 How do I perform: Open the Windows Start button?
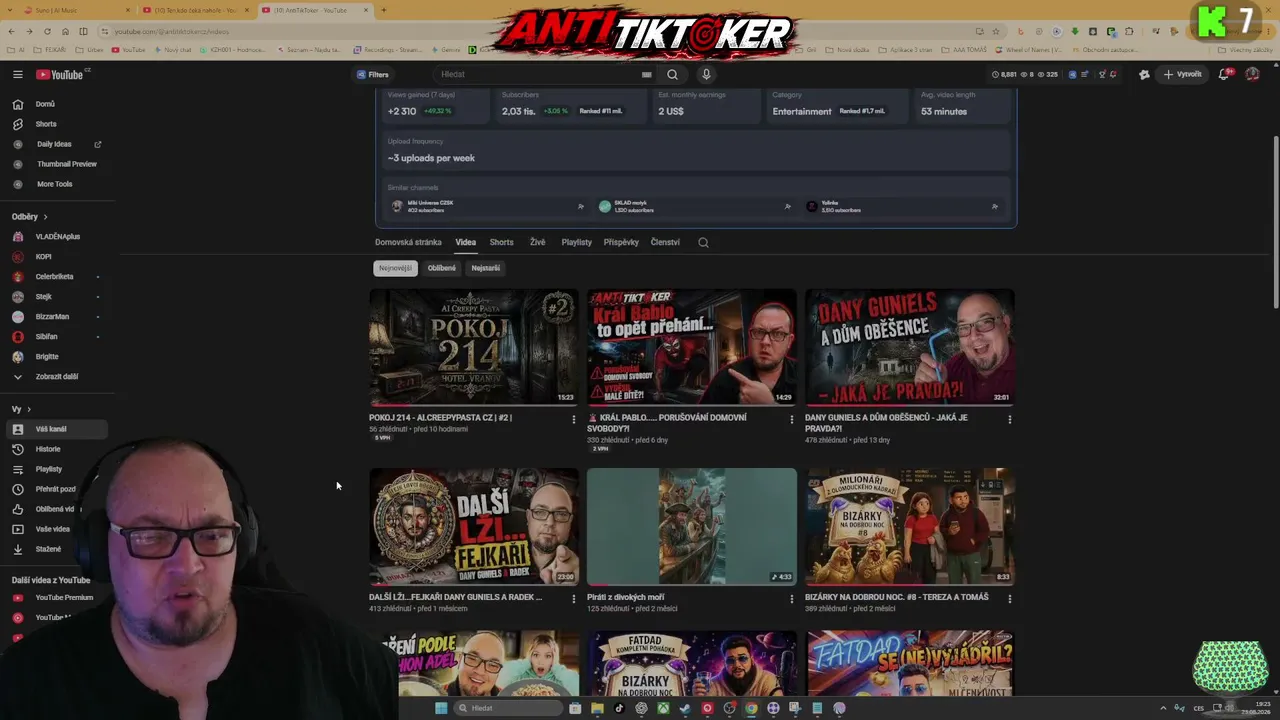point(441,708)
